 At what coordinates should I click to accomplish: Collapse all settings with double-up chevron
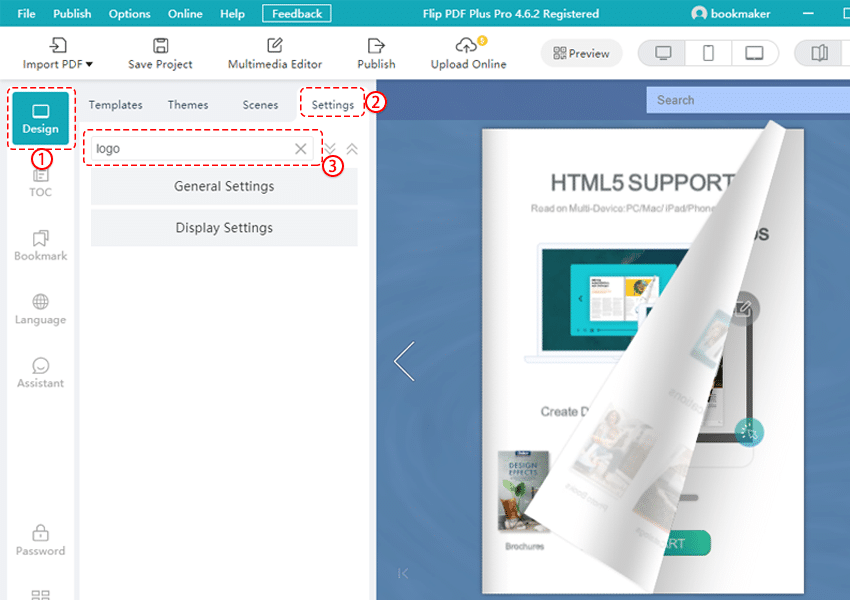point(352,149)
